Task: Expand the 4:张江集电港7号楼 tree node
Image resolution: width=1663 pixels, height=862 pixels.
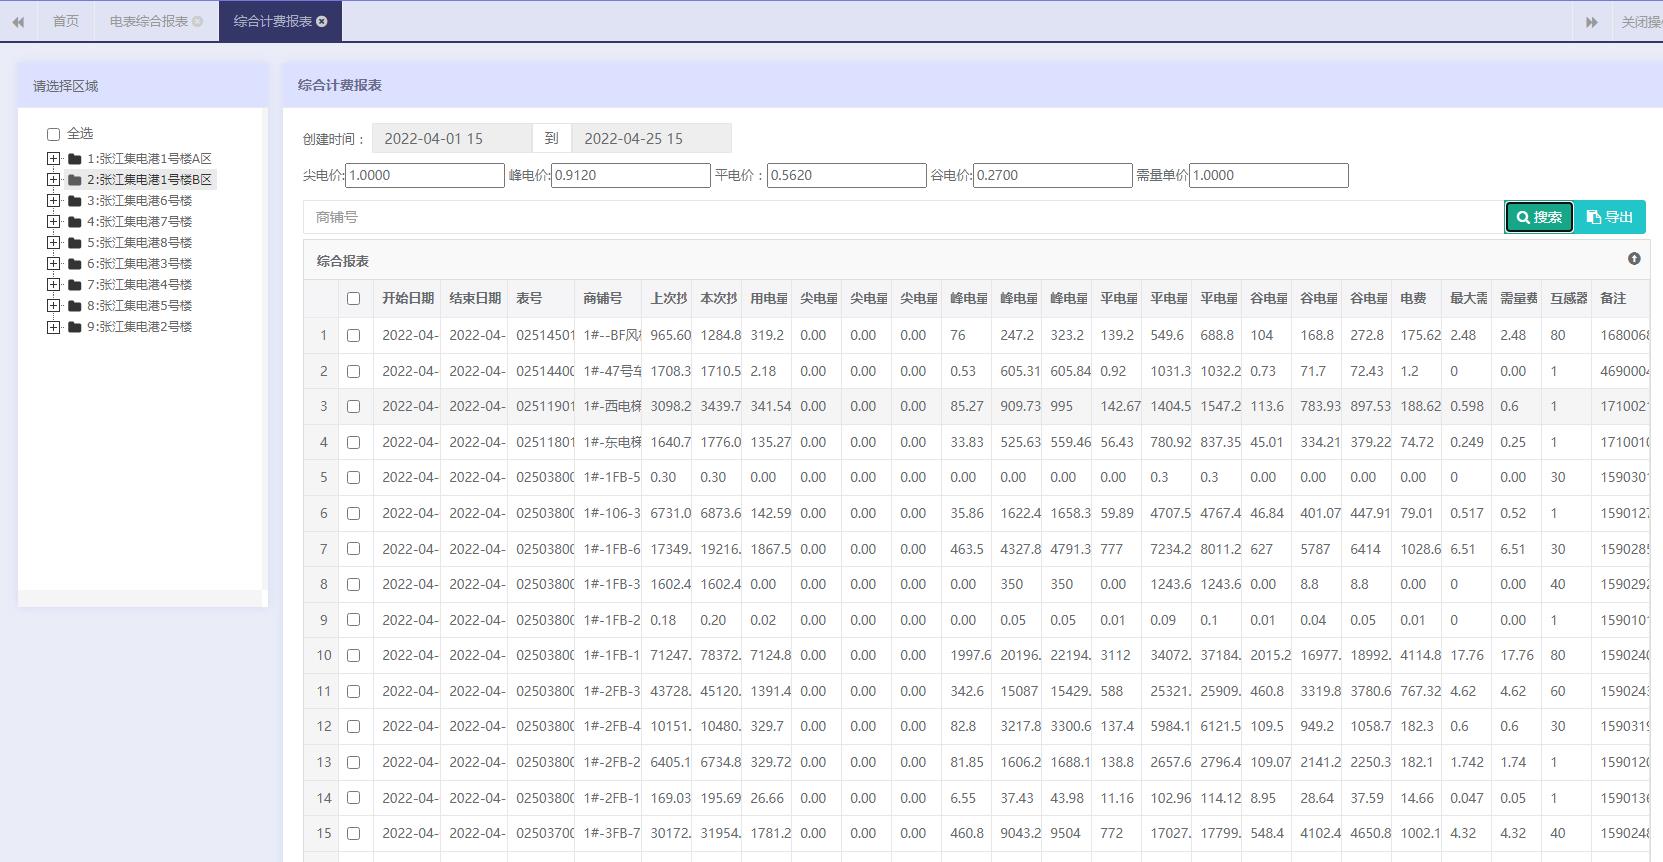Action: click(x=54, y=222)
